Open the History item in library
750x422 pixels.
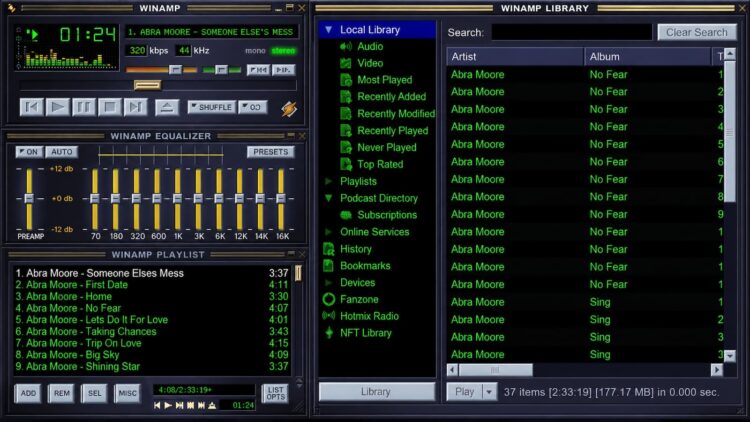pos(355,249)
